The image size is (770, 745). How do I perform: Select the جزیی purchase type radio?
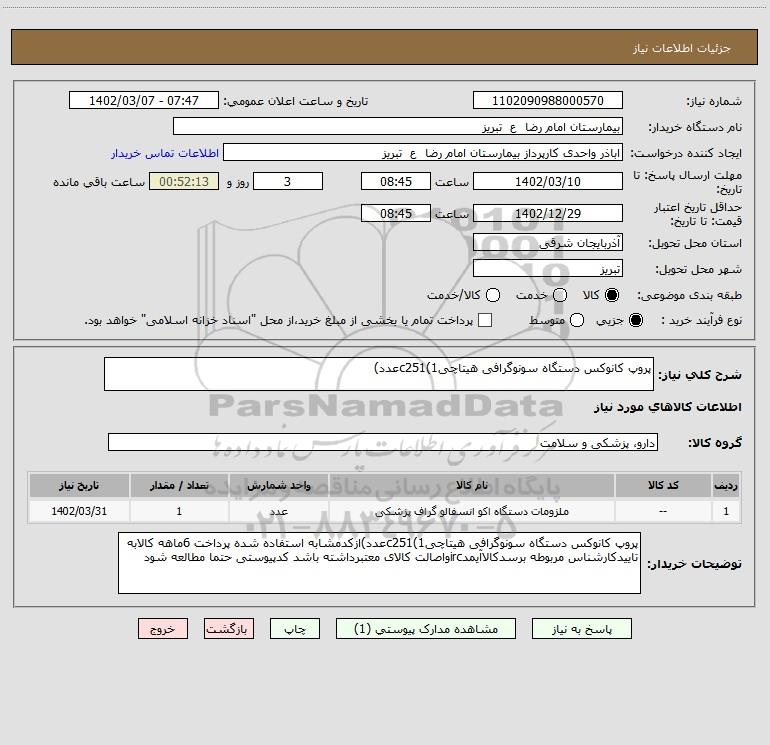tap(636, 320)
